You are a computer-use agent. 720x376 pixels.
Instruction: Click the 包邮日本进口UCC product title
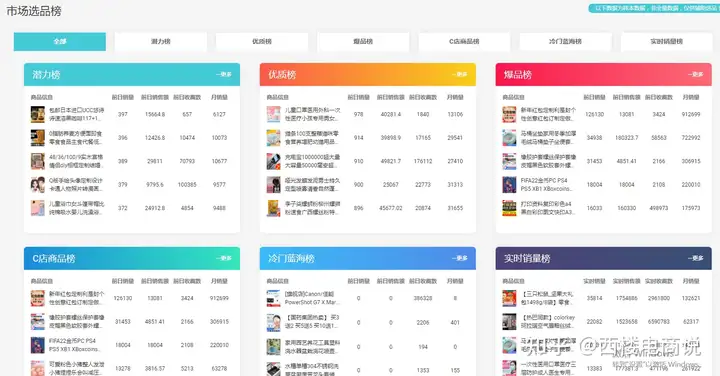click(77, 114)
